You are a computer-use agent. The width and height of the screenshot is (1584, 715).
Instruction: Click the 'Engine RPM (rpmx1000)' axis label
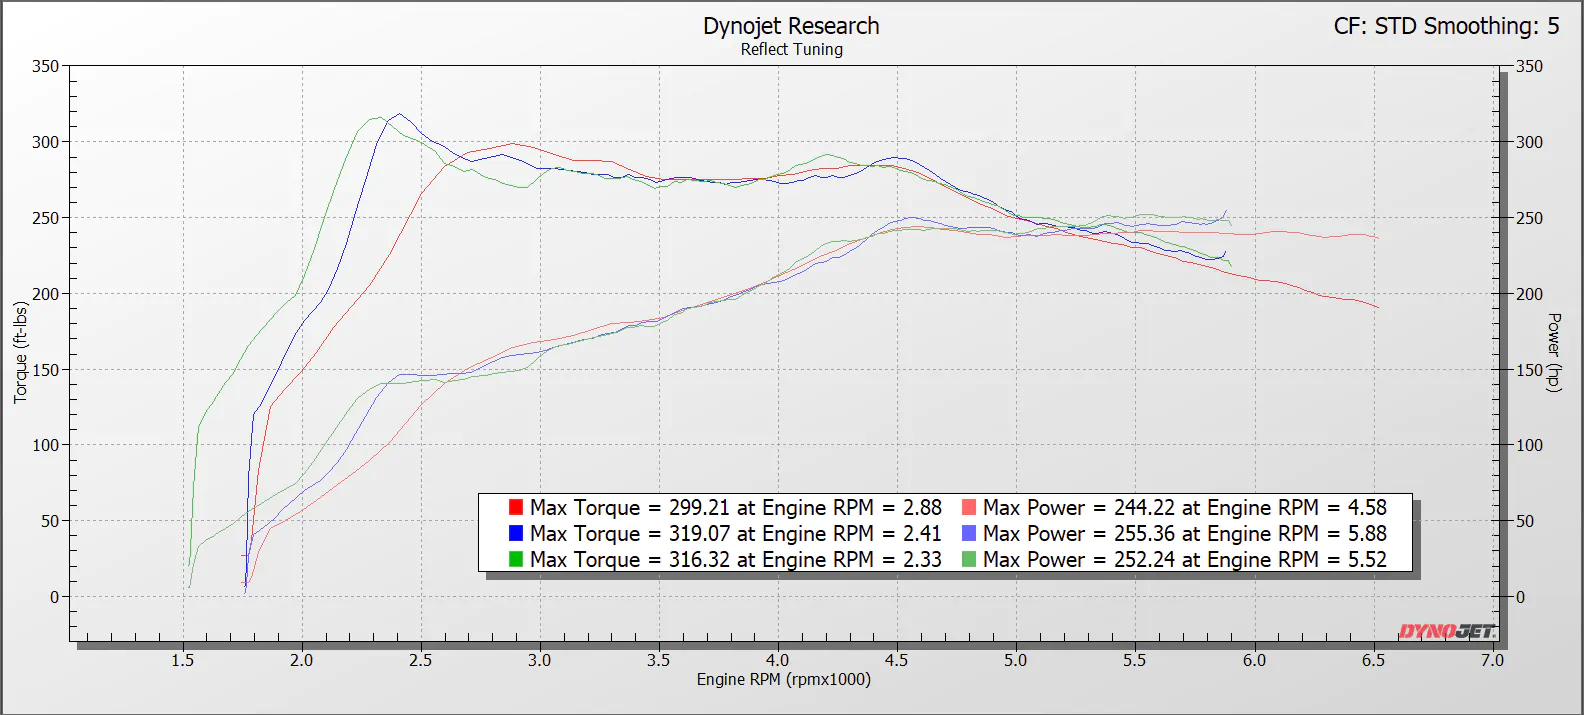(x=784, y=679)
